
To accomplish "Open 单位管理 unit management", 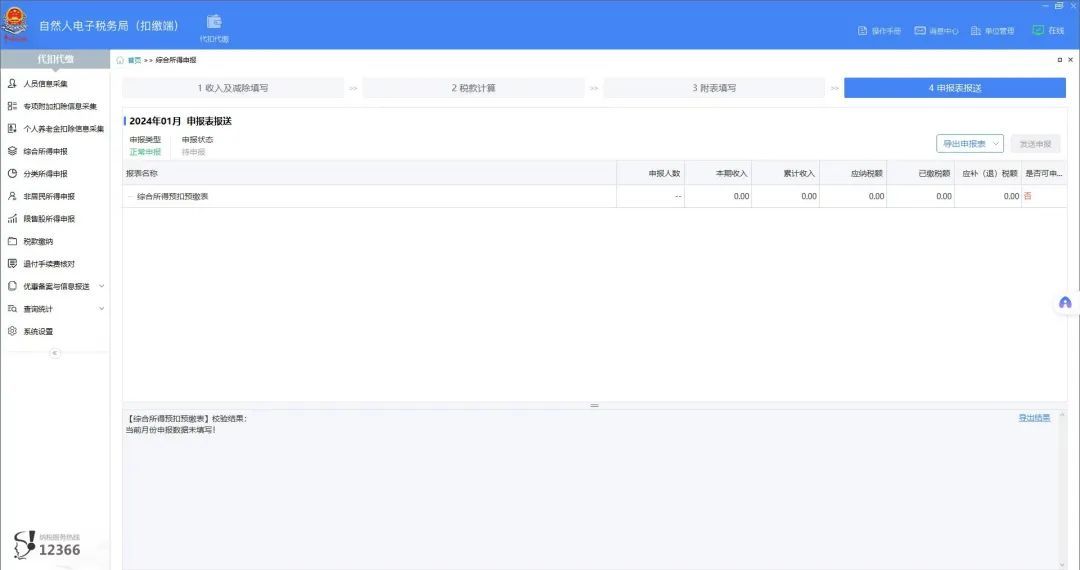I will tap(976, 31).
